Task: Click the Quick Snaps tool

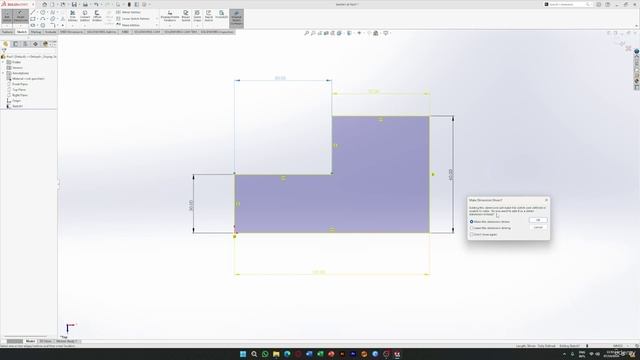Action: [x=197, y=16]
